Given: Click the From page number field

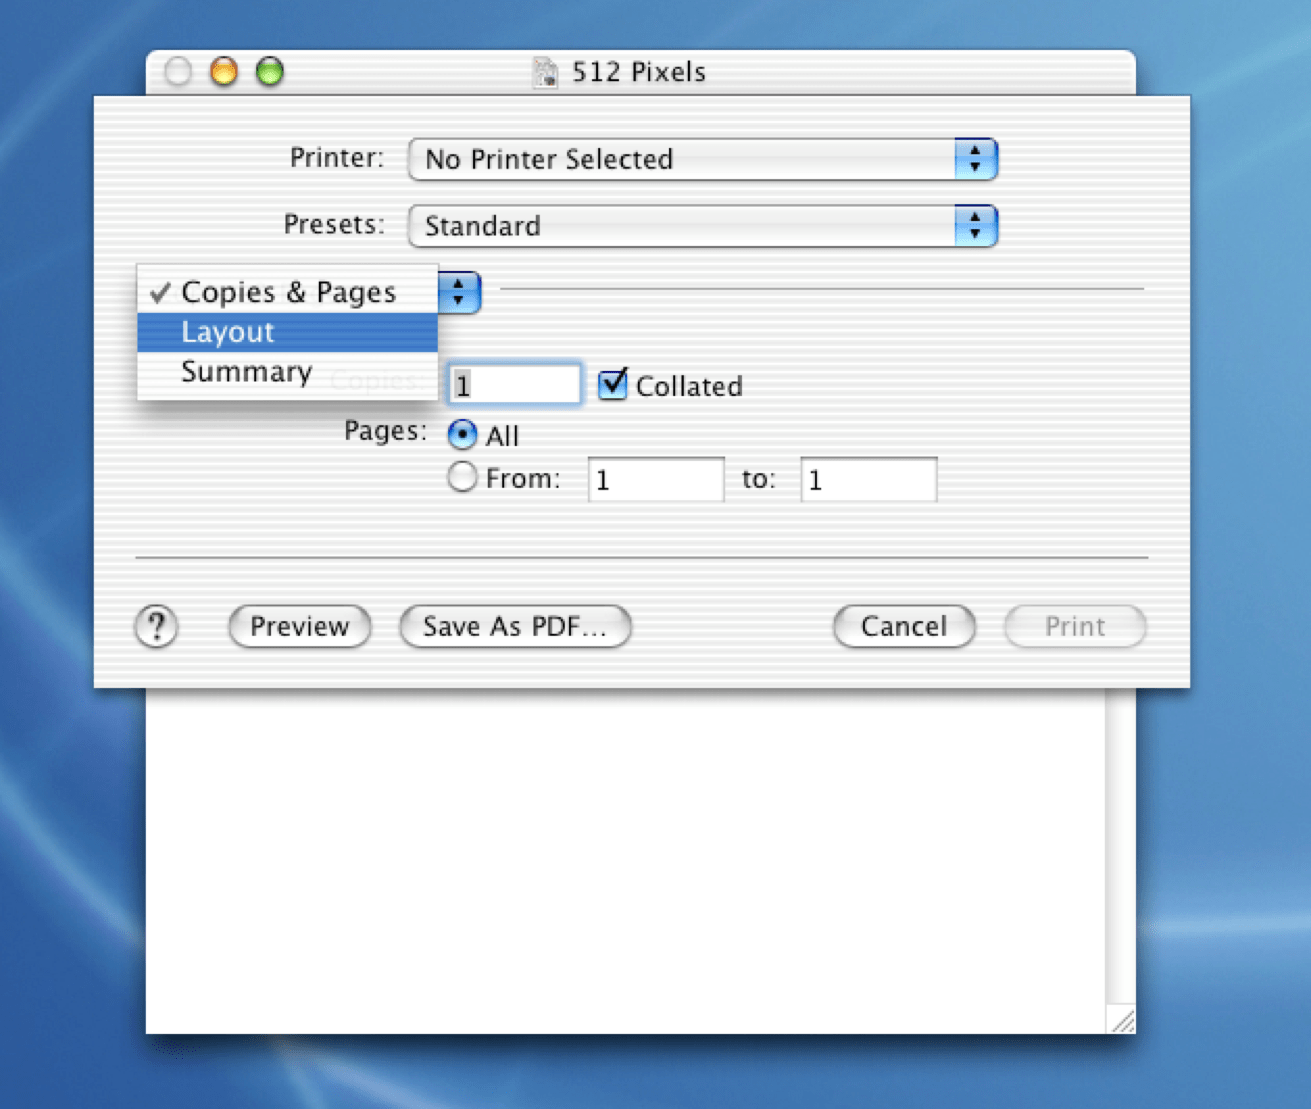Looking at the screenshot, I should (656, 480).
